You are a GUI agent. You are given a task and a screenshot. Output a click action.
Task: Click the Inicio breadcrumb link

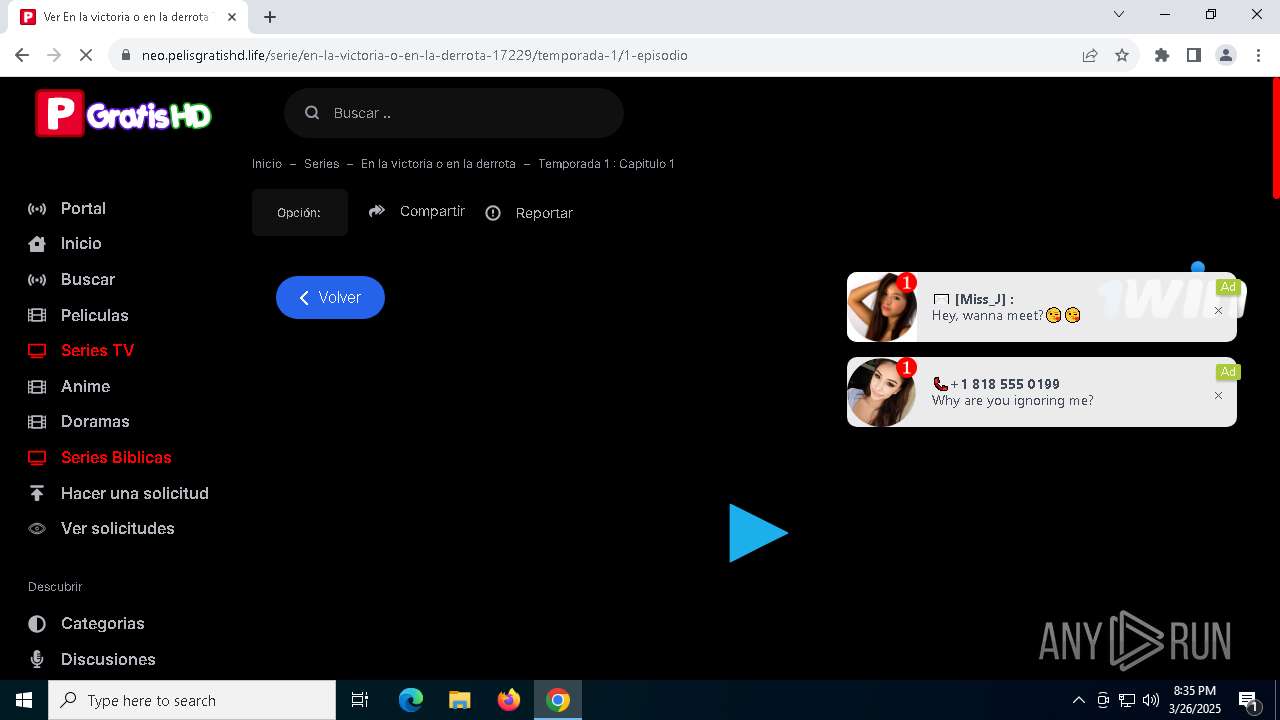click(267, 164)
